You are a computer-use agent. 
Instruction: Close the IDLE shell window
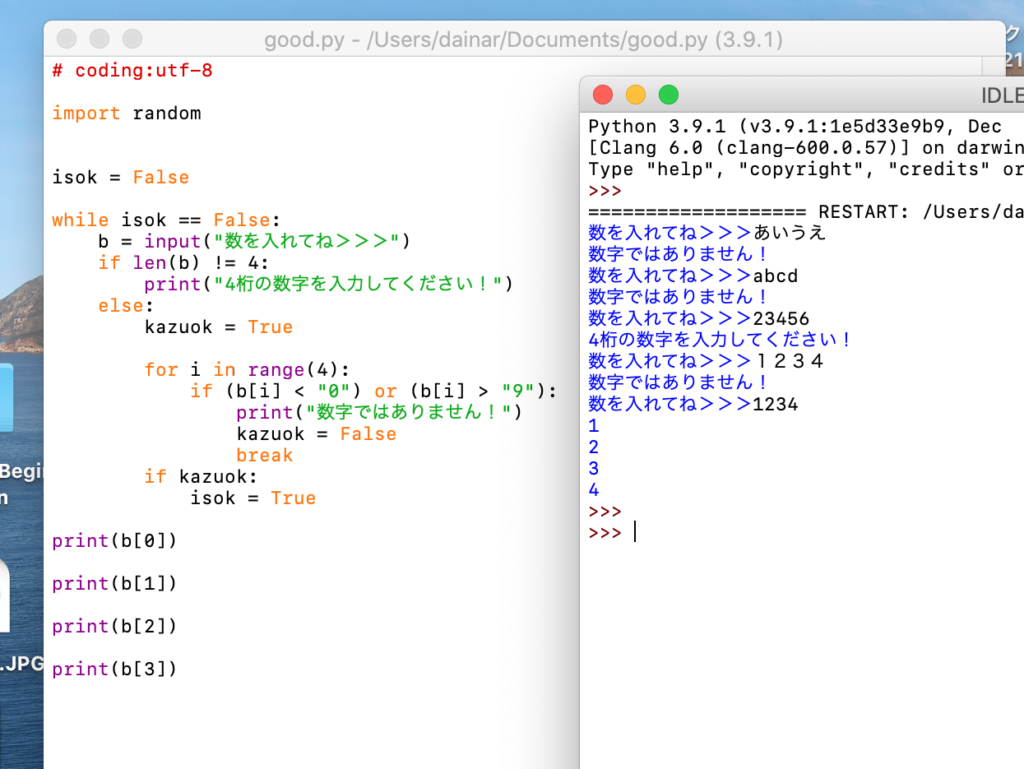point(603,95)
